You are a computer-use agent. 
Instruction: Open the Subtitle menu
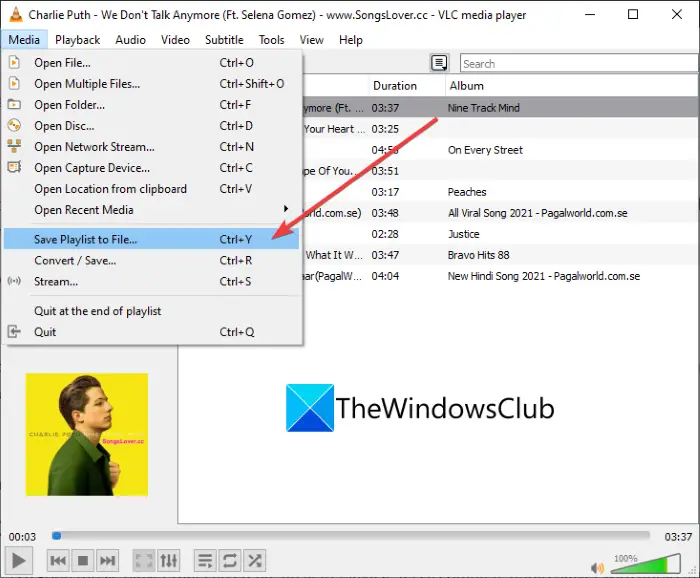tap(224, 40)
